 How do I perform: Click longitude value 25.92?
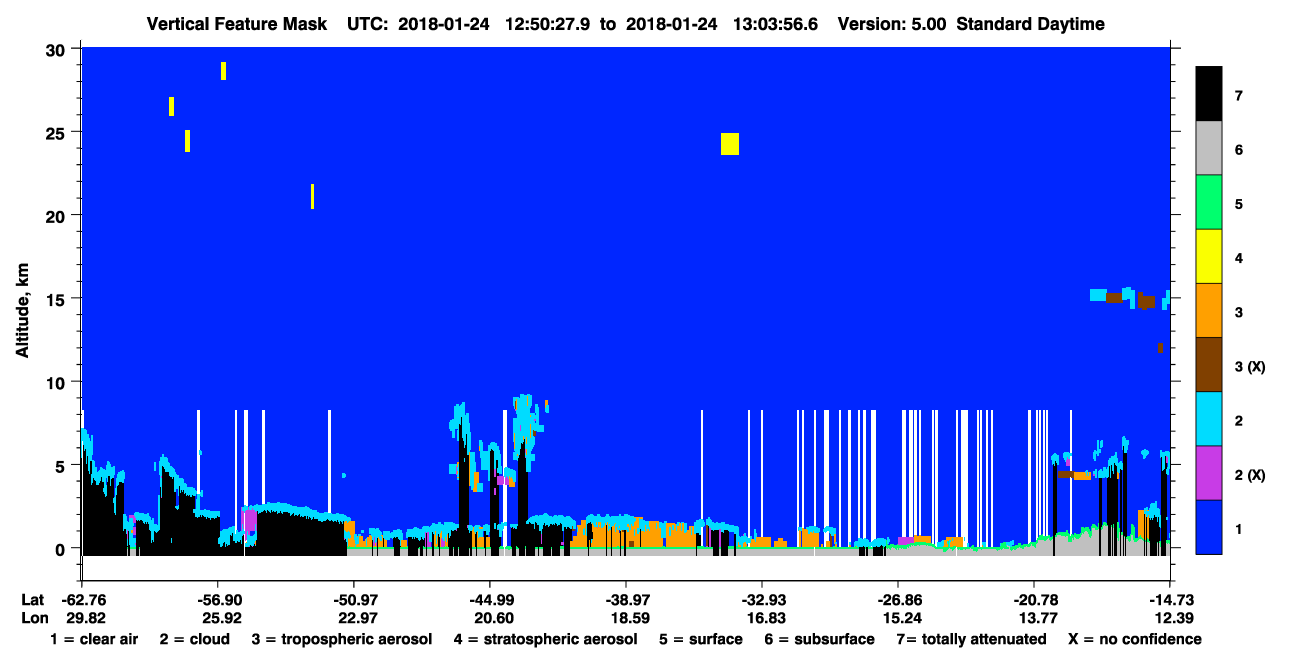pos(222,618)
